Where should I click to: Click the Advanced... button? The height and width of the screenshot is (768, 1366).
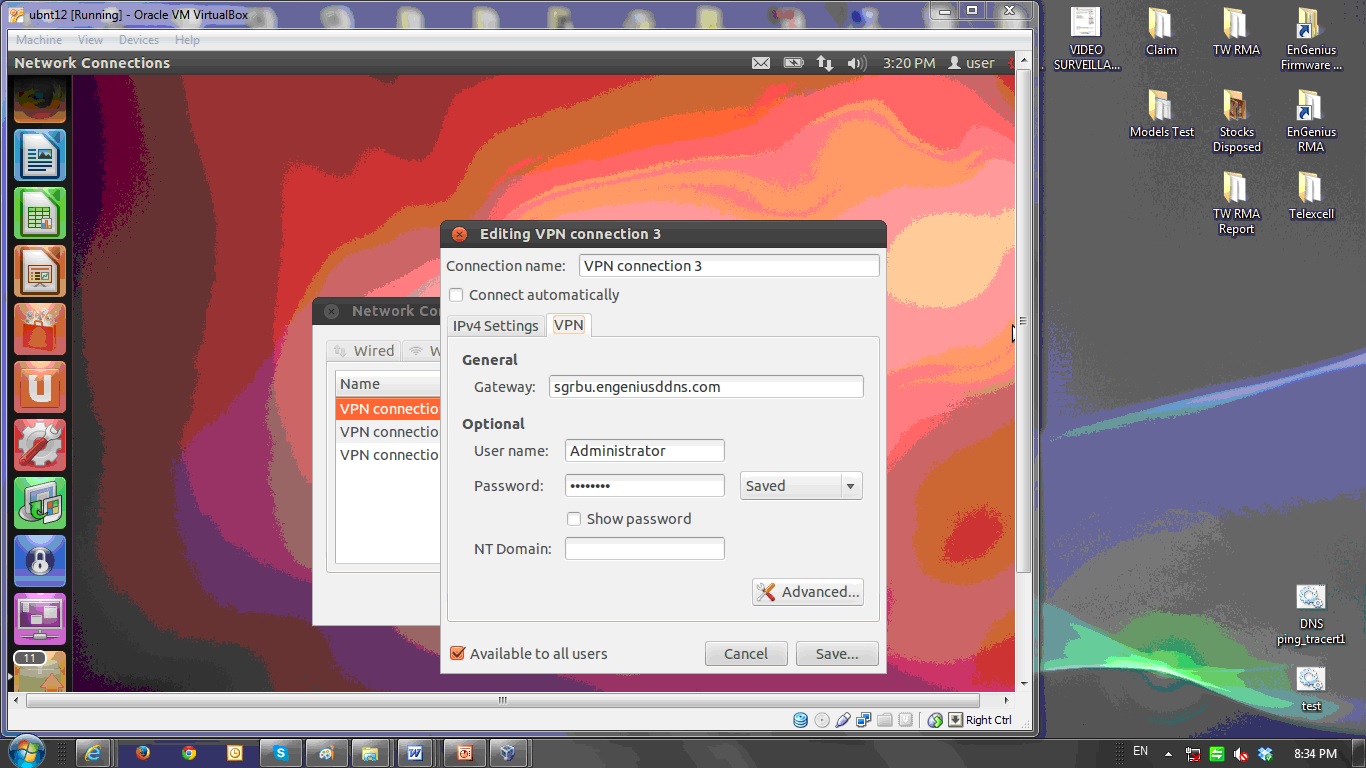808,592
